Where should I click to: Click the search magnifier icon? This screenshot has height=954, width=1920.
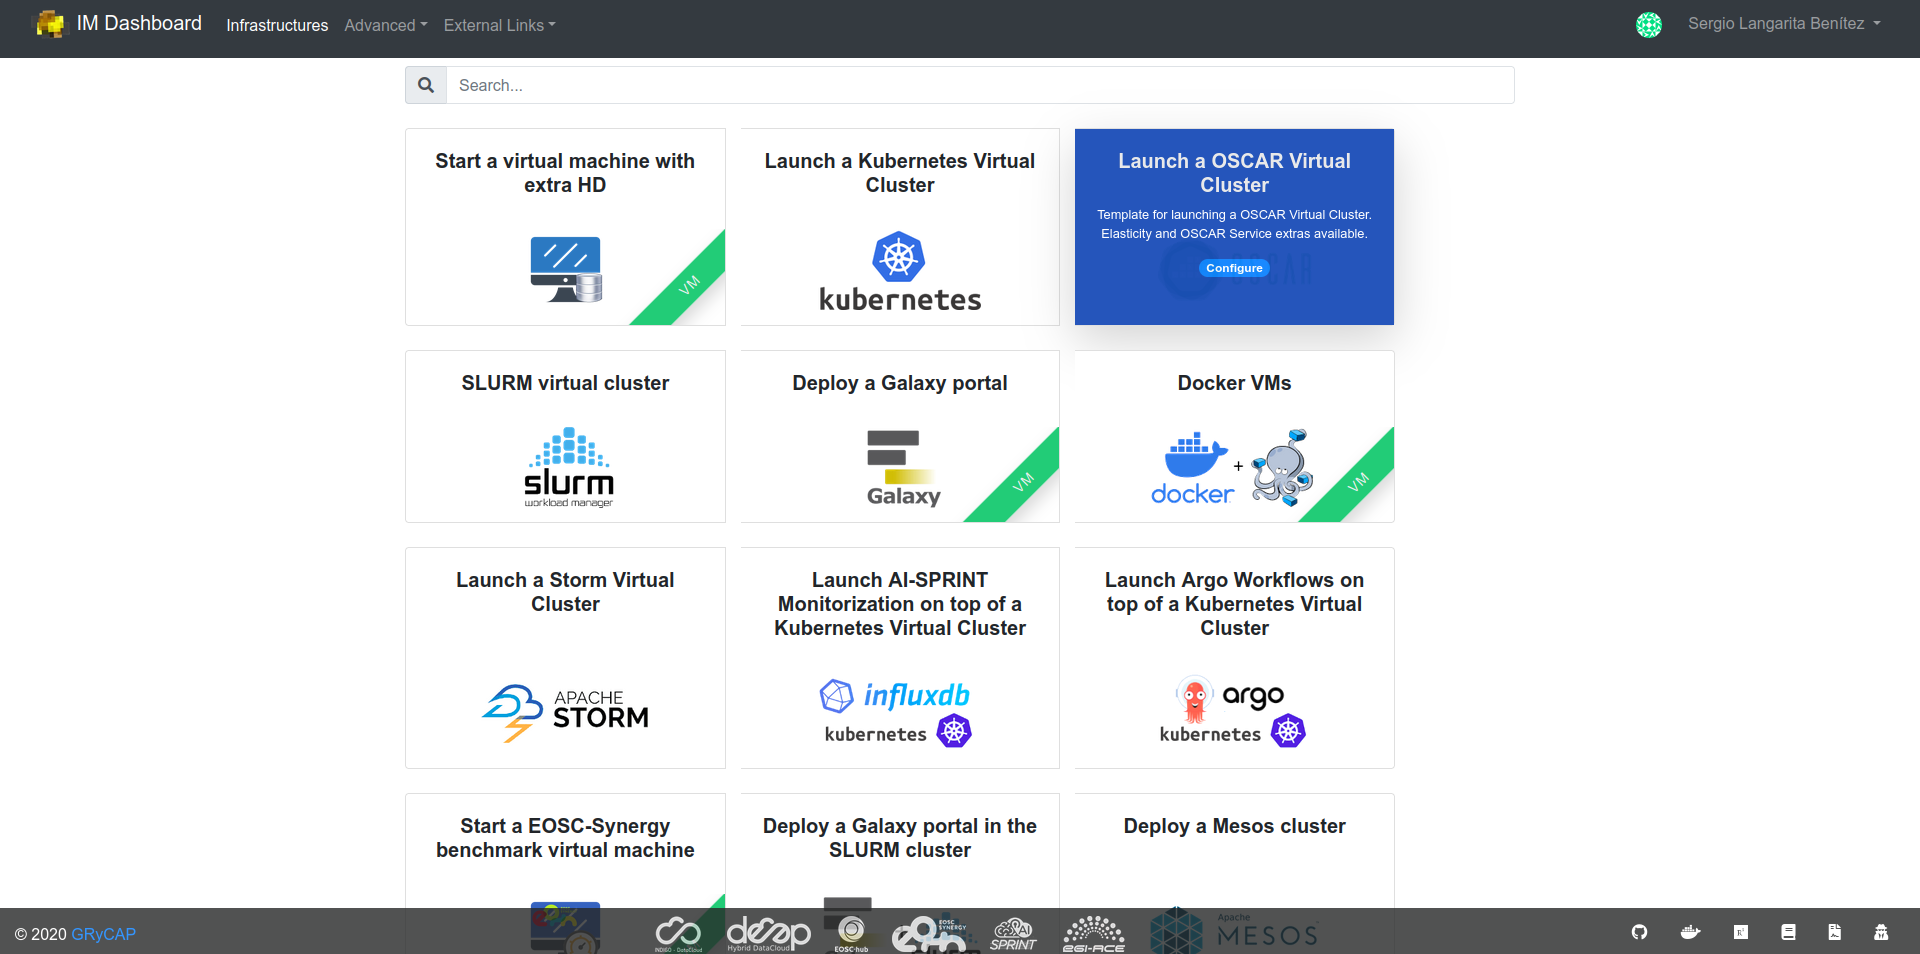426,85
